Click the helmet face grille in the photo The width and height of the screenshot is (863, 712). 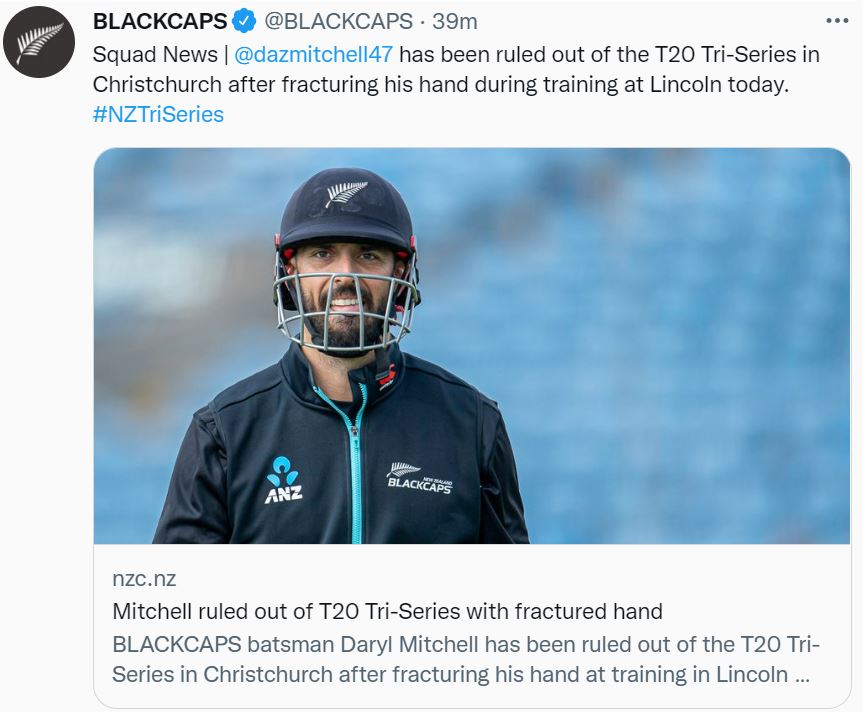click(346, 311)
